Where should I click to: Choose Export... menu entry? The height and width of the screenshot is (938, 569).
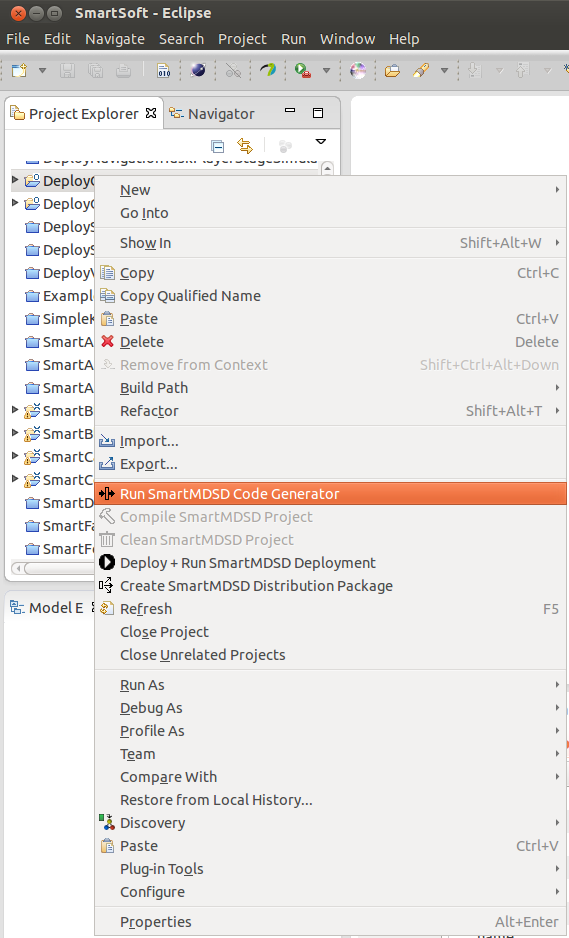point(330,464)
